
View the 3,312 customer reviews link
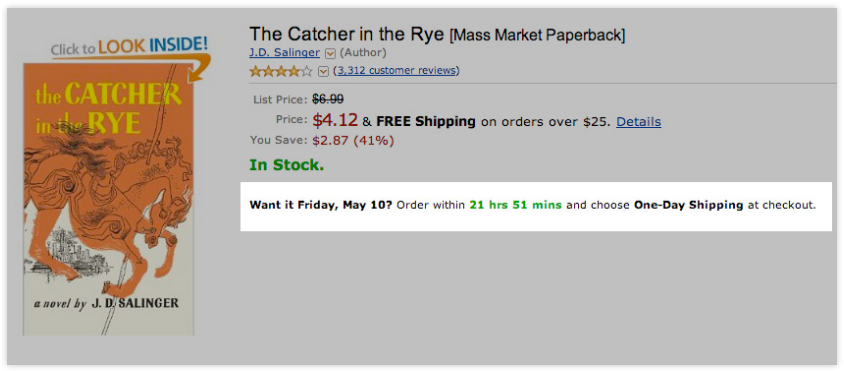397,71
